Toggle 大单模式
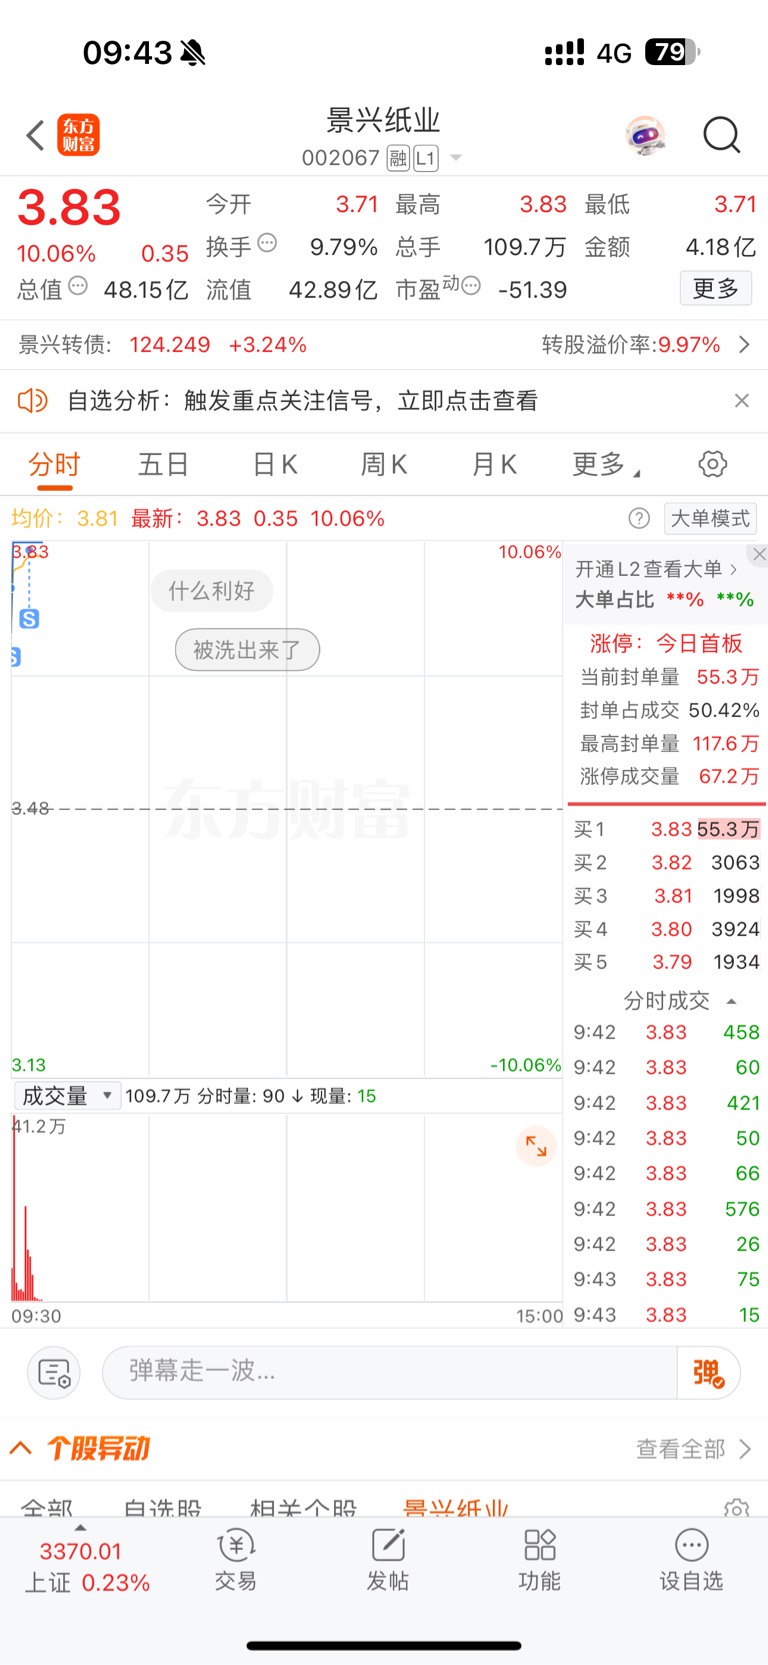Screen dimensions: 768x1665 pyautogui.click(x=710, y=518)
